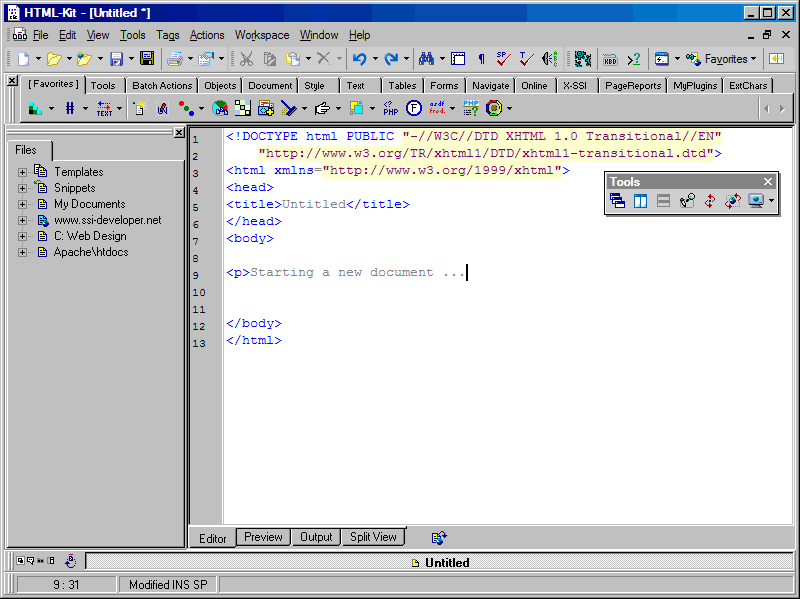
Task: Switch to the PageReports tab
Action: click(633, 86)
